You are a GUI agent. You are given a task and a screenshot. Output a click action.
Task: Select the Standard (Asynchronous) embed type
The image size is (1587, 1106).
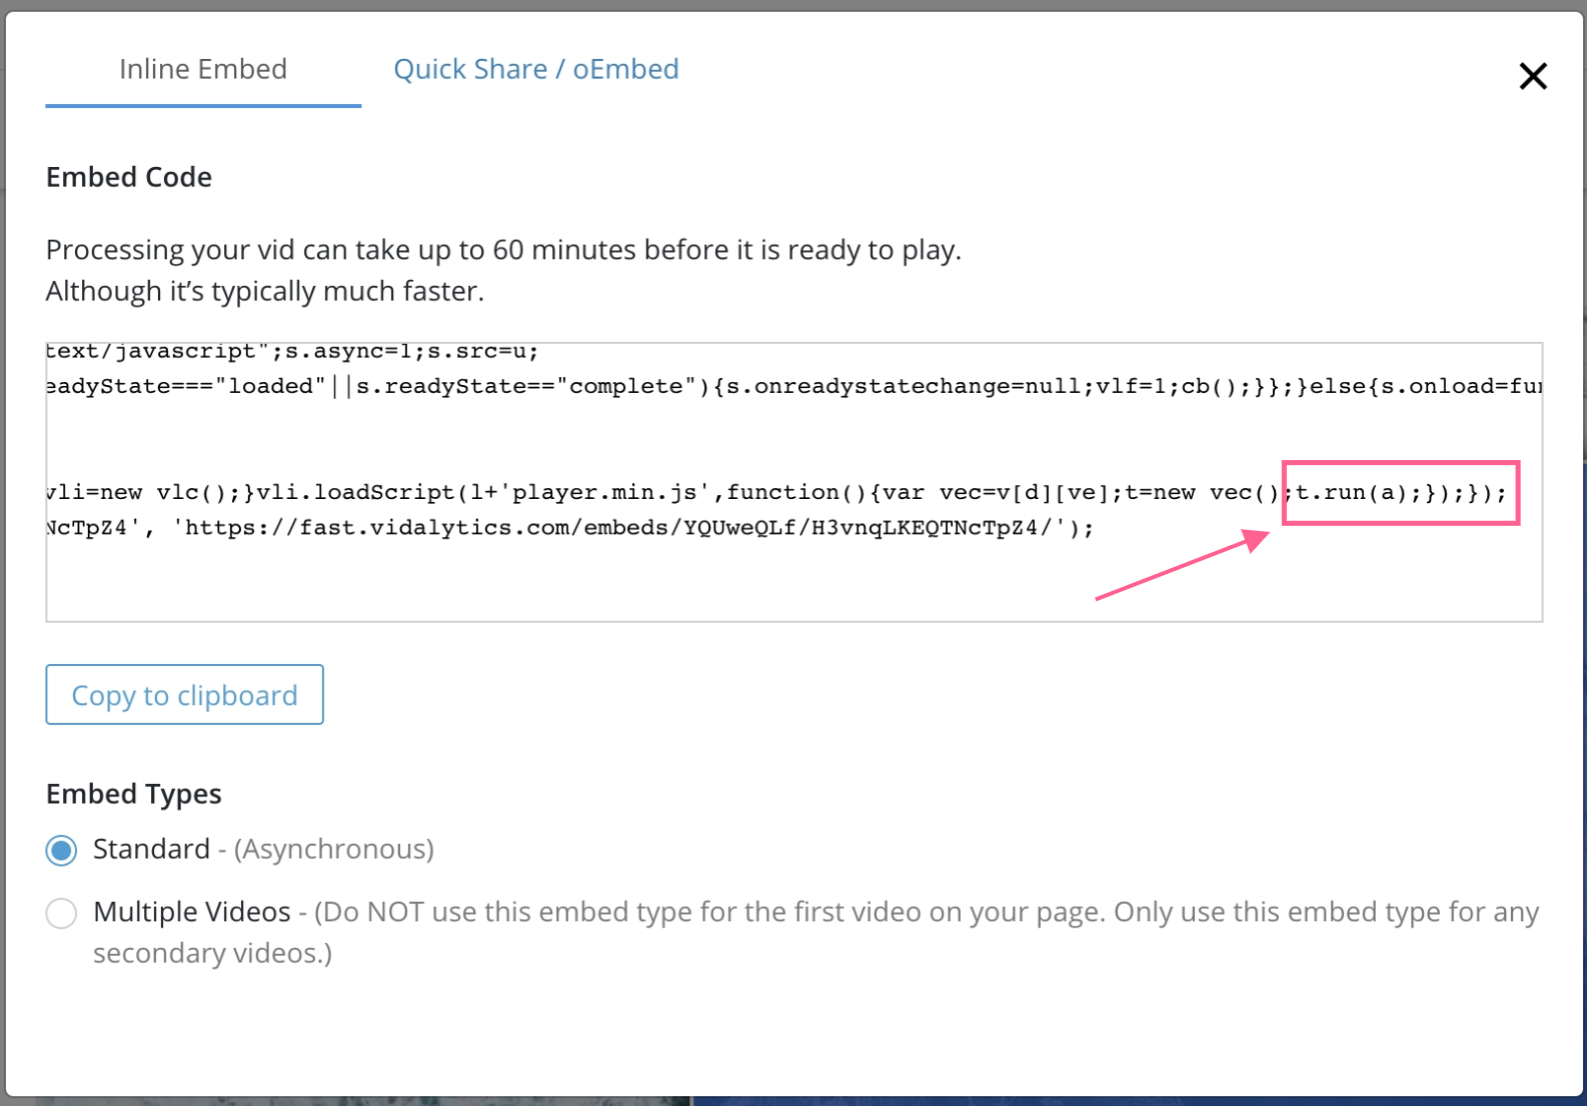point(61,850)
